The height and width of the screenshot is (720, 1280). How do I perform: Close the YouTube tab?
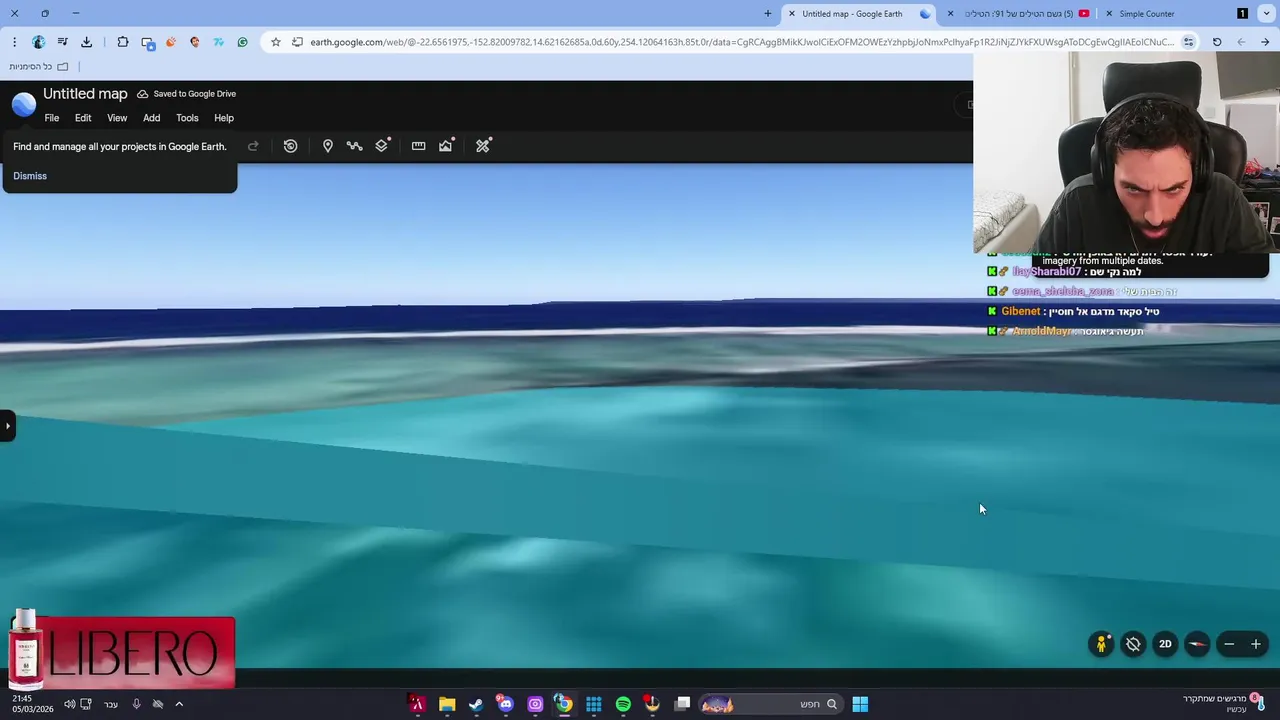click(950, 14)
